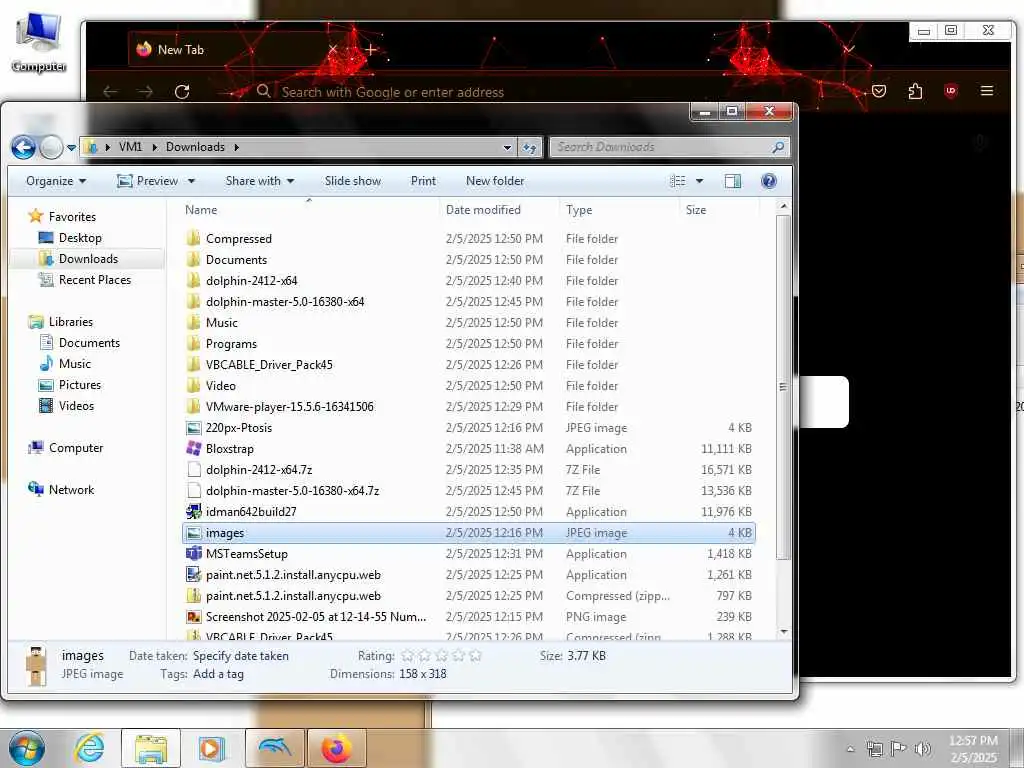Open Recent Places in sidebar
This screenshot has height=768, width=1024.
(x=95, y=280)
